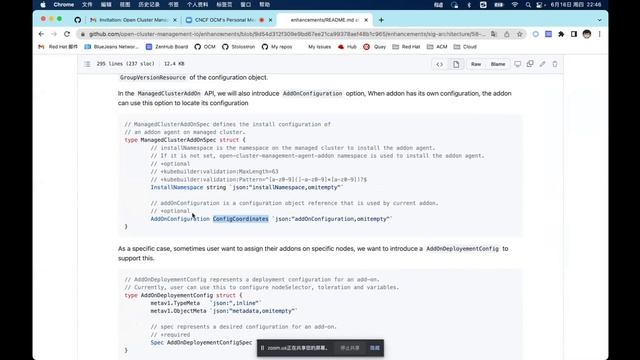Select the enhancements/README.md tab
This screenshot has width=640, height=360.
(323, 20)
